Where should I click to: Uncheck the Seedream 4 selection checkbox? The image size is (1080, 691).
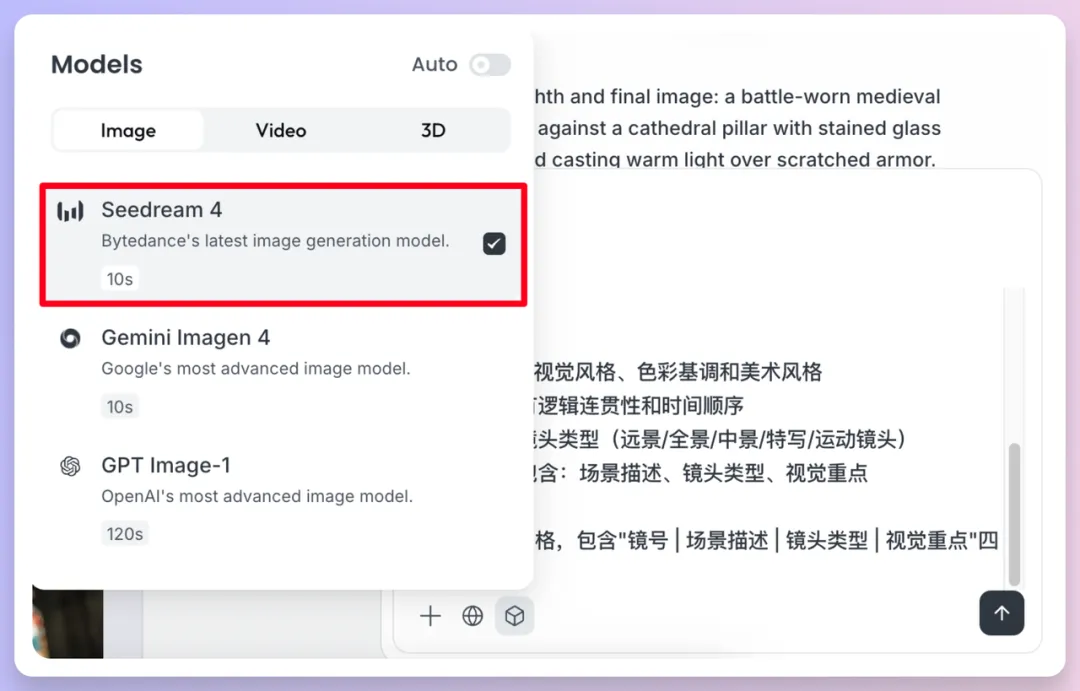494,243
